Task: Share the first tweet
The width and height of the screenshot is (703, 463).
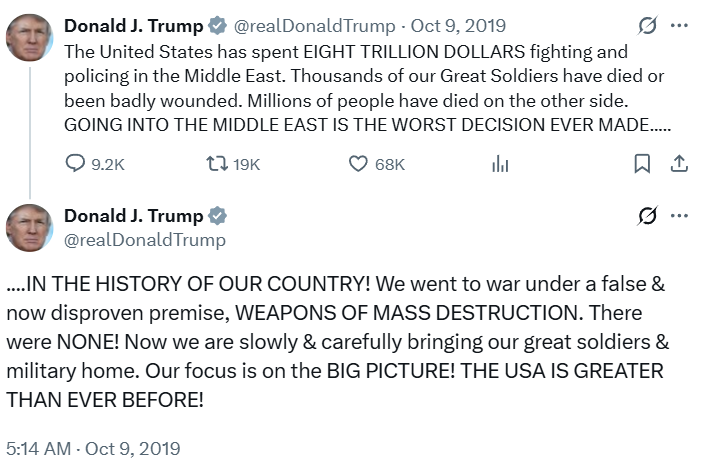Action: pos(678,164)
